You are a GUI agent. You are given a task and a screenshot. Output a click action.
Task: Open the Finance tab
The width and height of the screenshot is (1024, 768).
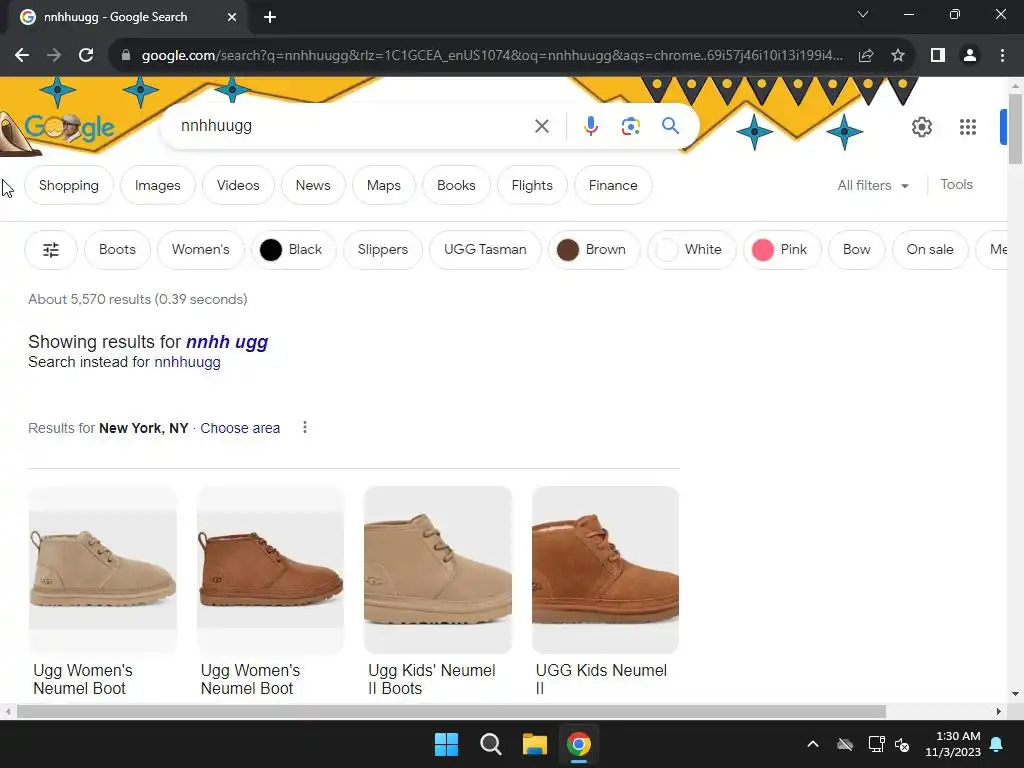point(613,185)
